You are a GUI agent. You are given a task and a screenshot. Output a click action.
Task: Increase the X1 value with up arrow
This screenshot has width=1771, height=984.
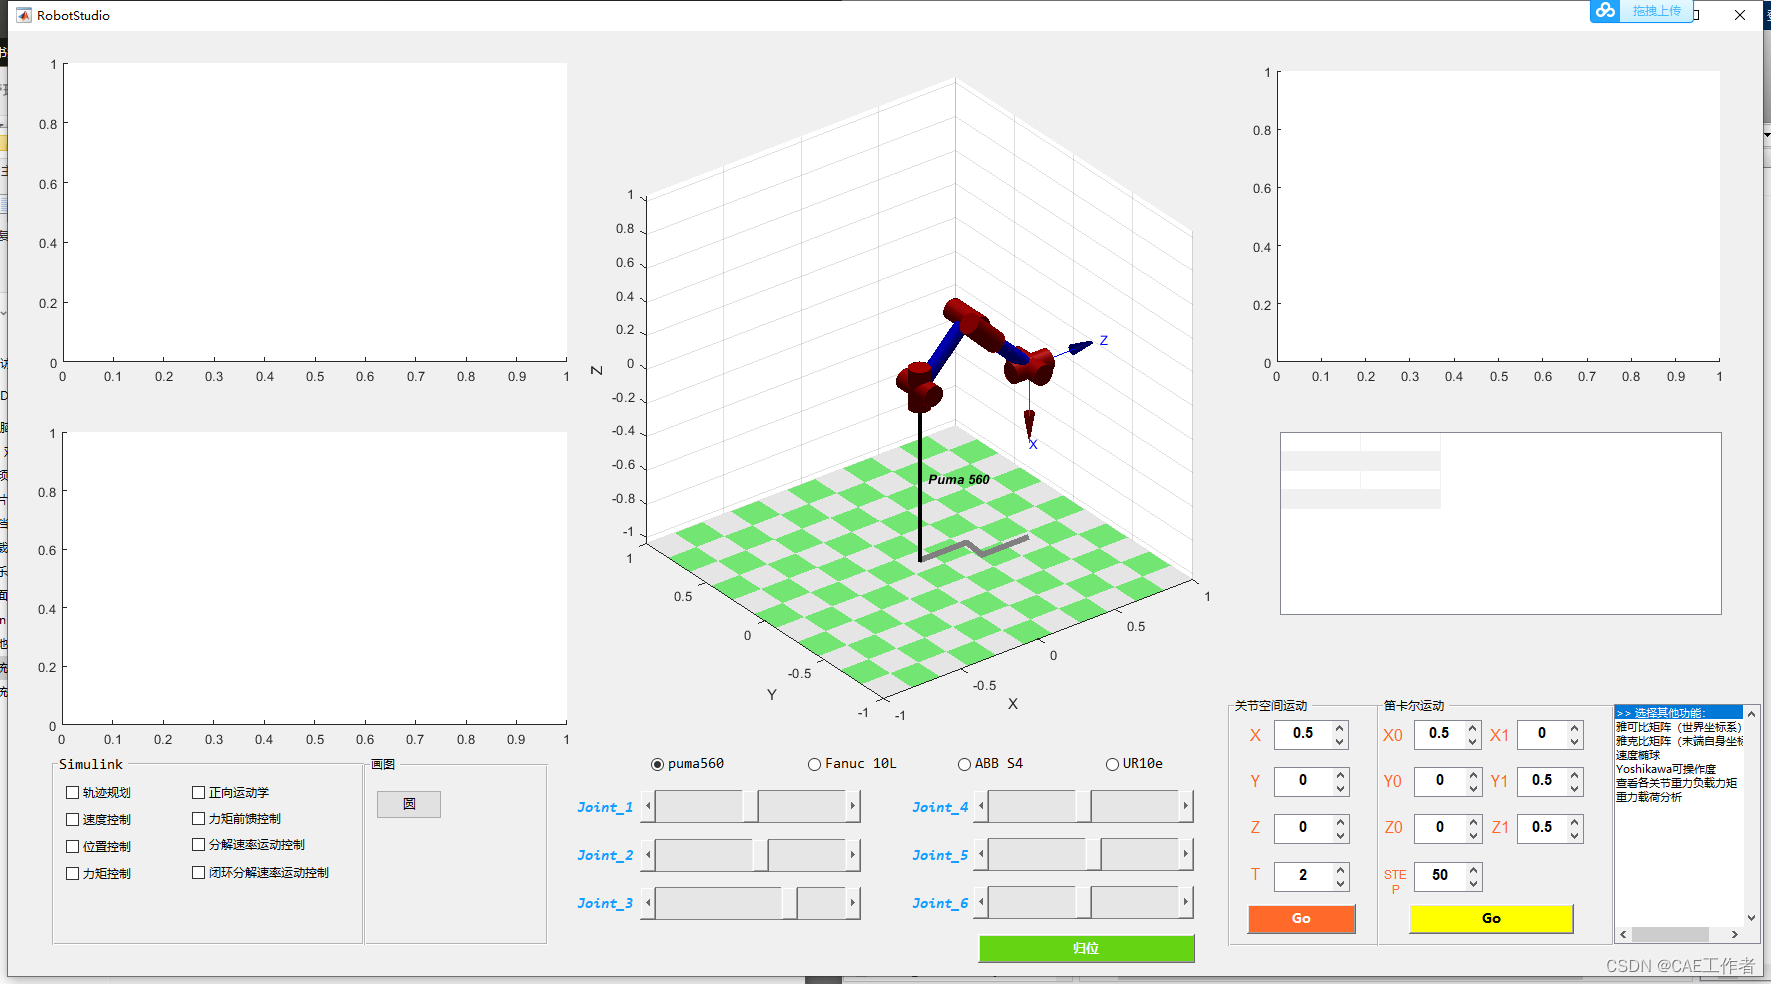[1575, 727]
